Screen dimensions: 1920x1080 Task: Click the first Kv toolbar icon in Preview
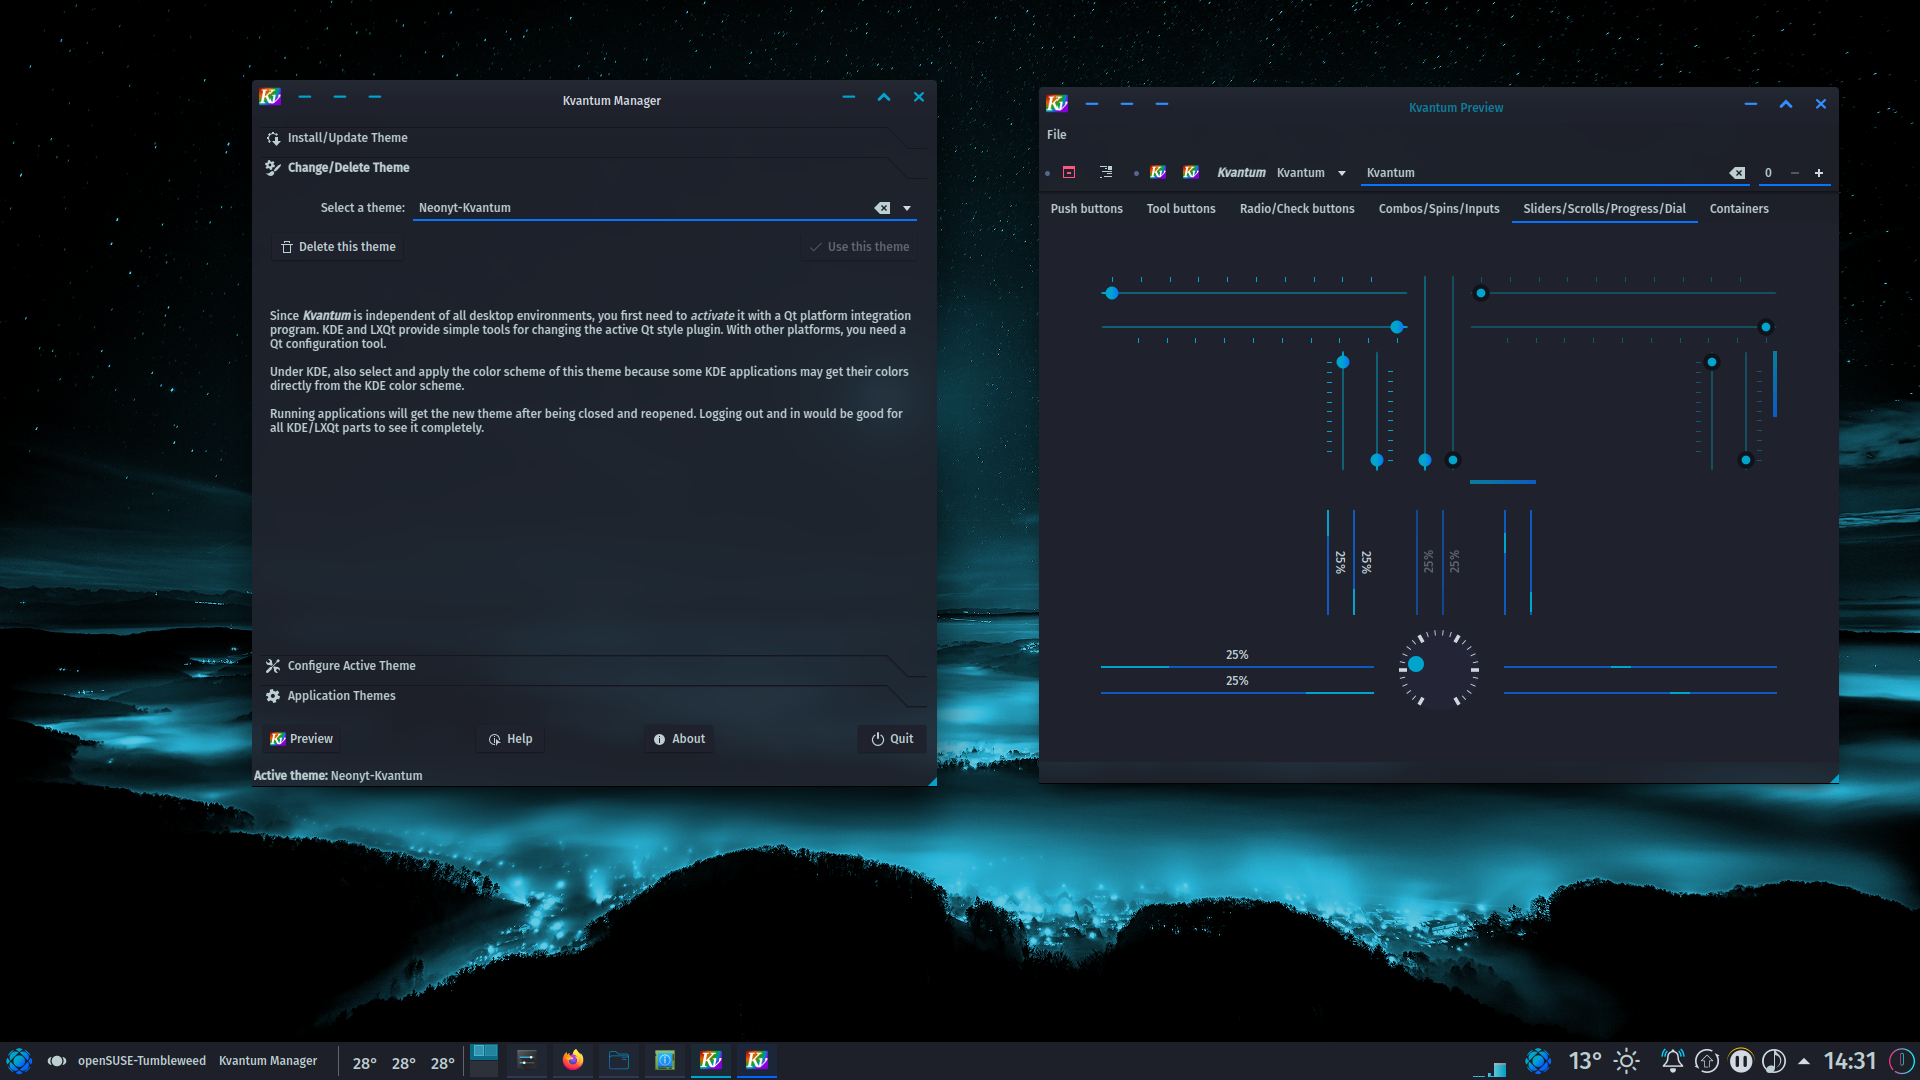[1158, 172]
